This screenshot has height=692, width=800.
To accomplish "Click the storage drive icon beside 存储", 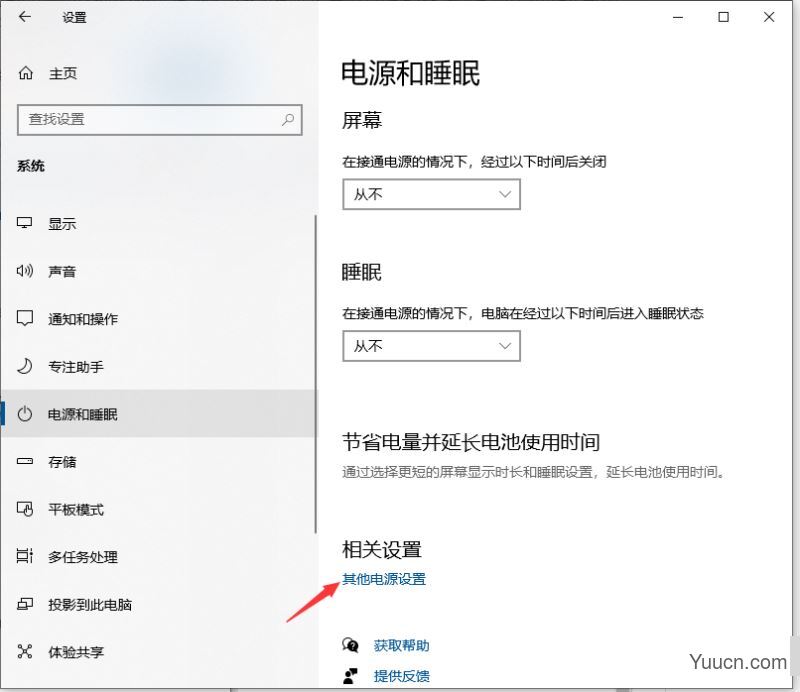I will (x=24, y=461).
